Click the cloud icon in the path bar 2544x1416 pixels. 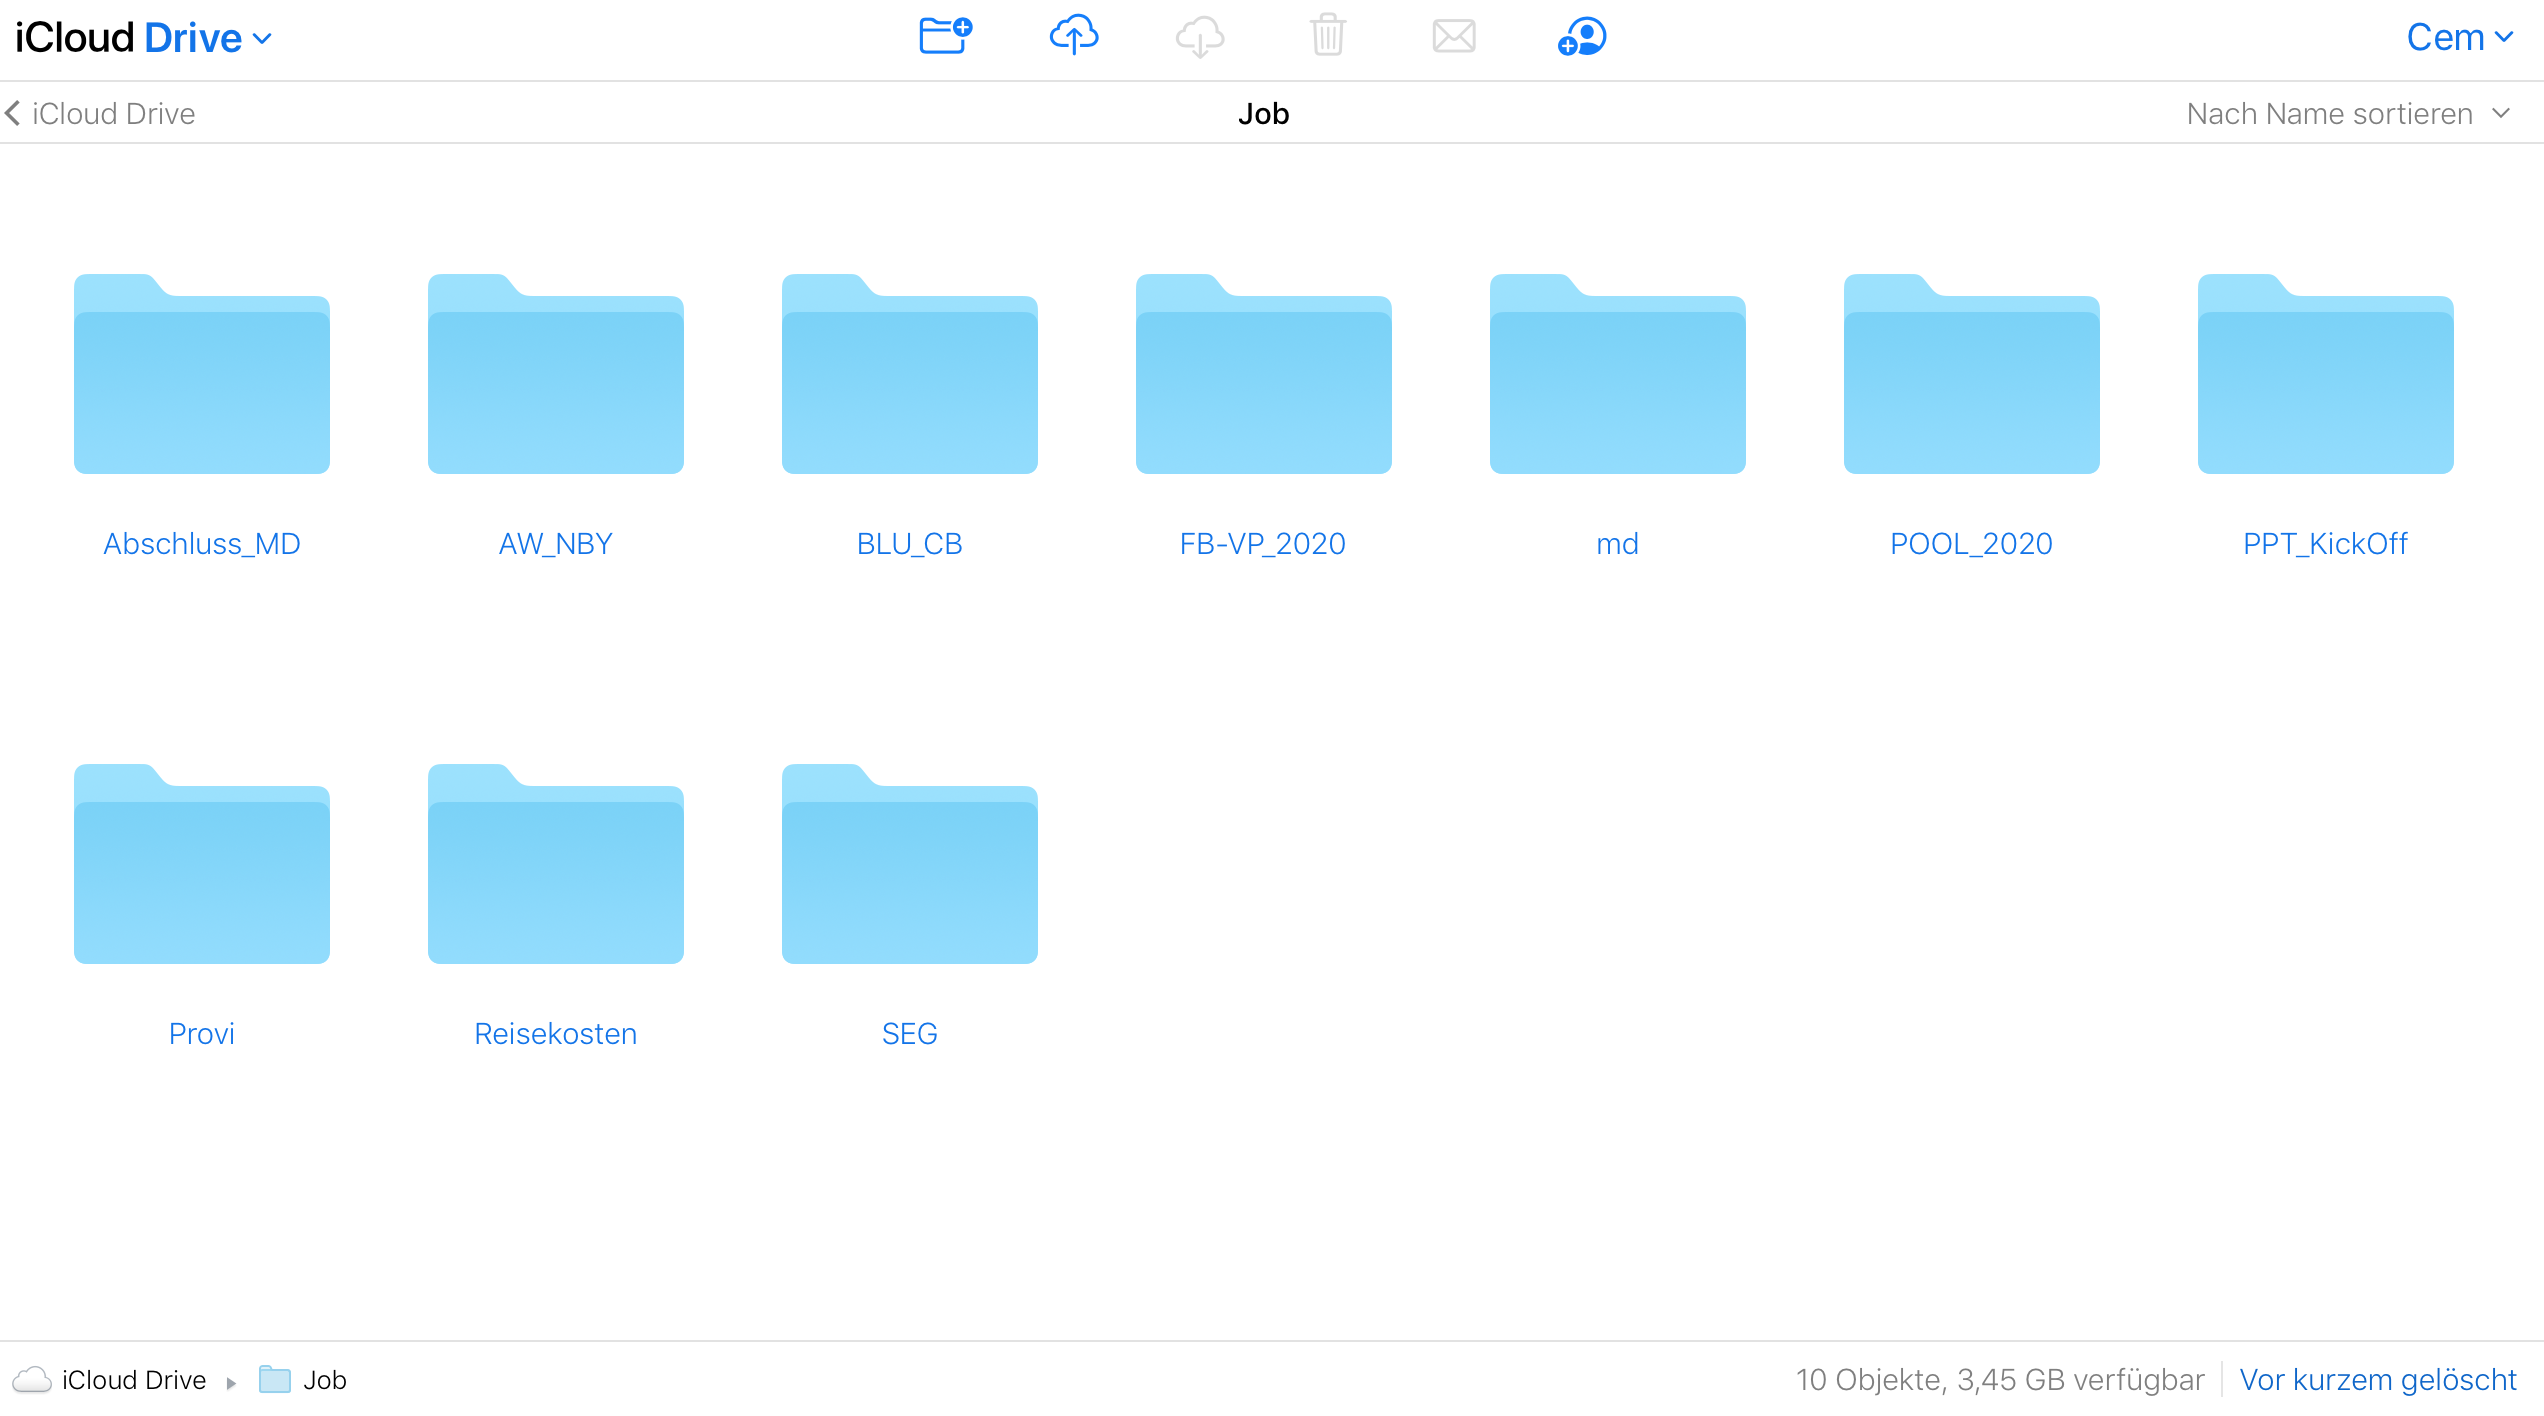[32, 1380]
